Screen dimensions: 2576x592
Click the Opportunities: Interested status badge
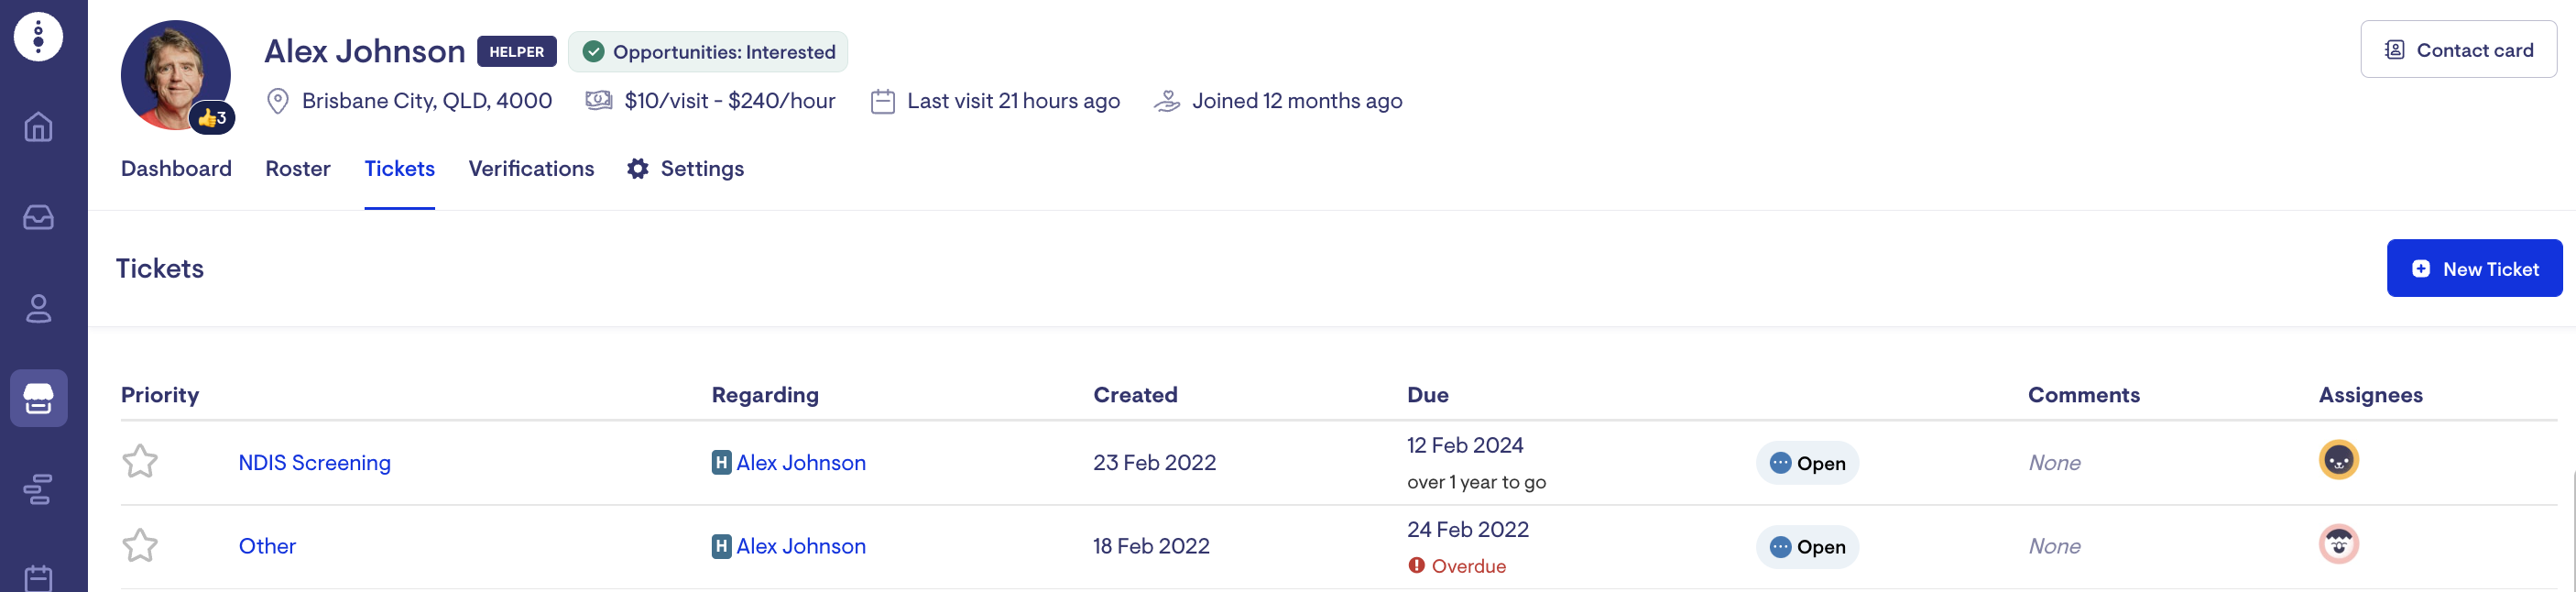tap(708, 52)
